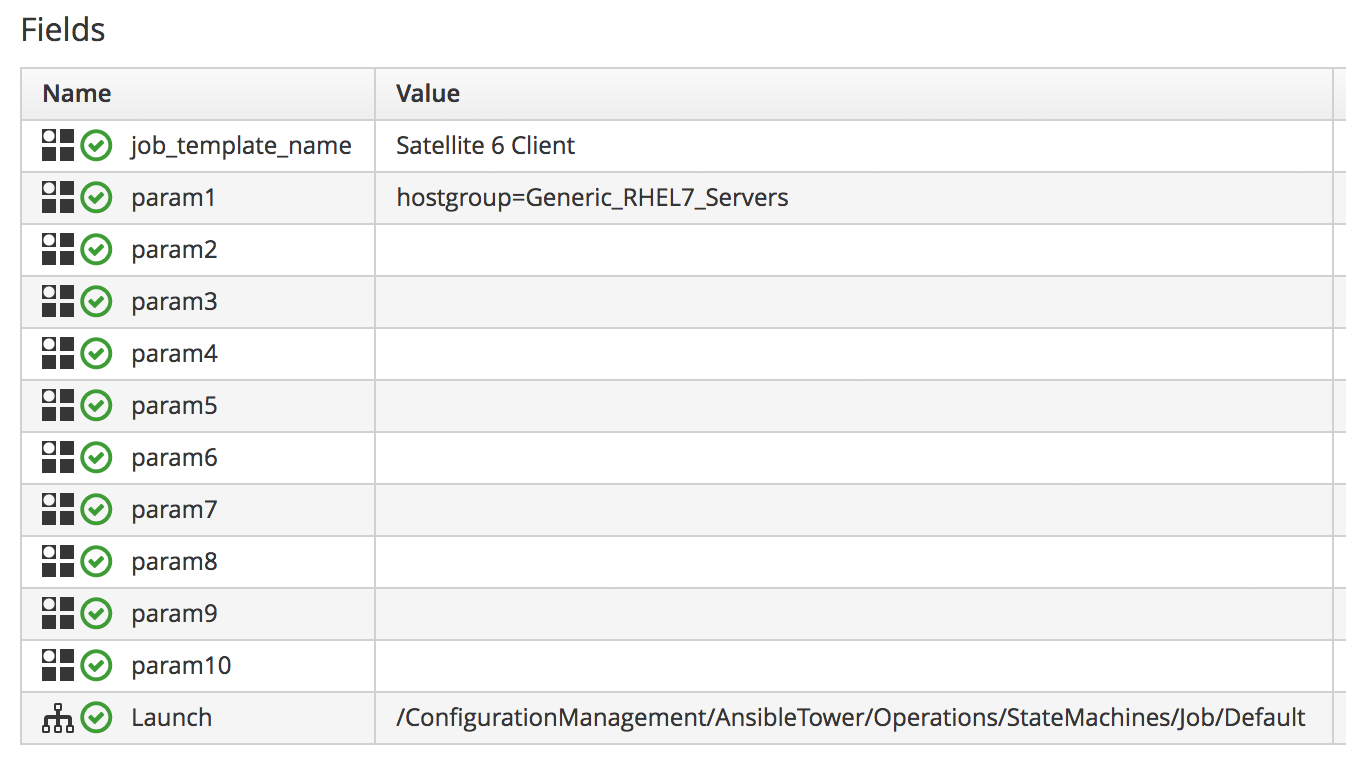The height and width of the screenshot is (758, 1346).
Task: Select the attribute icon in param1 row
Action: click(x=58, y=198)
